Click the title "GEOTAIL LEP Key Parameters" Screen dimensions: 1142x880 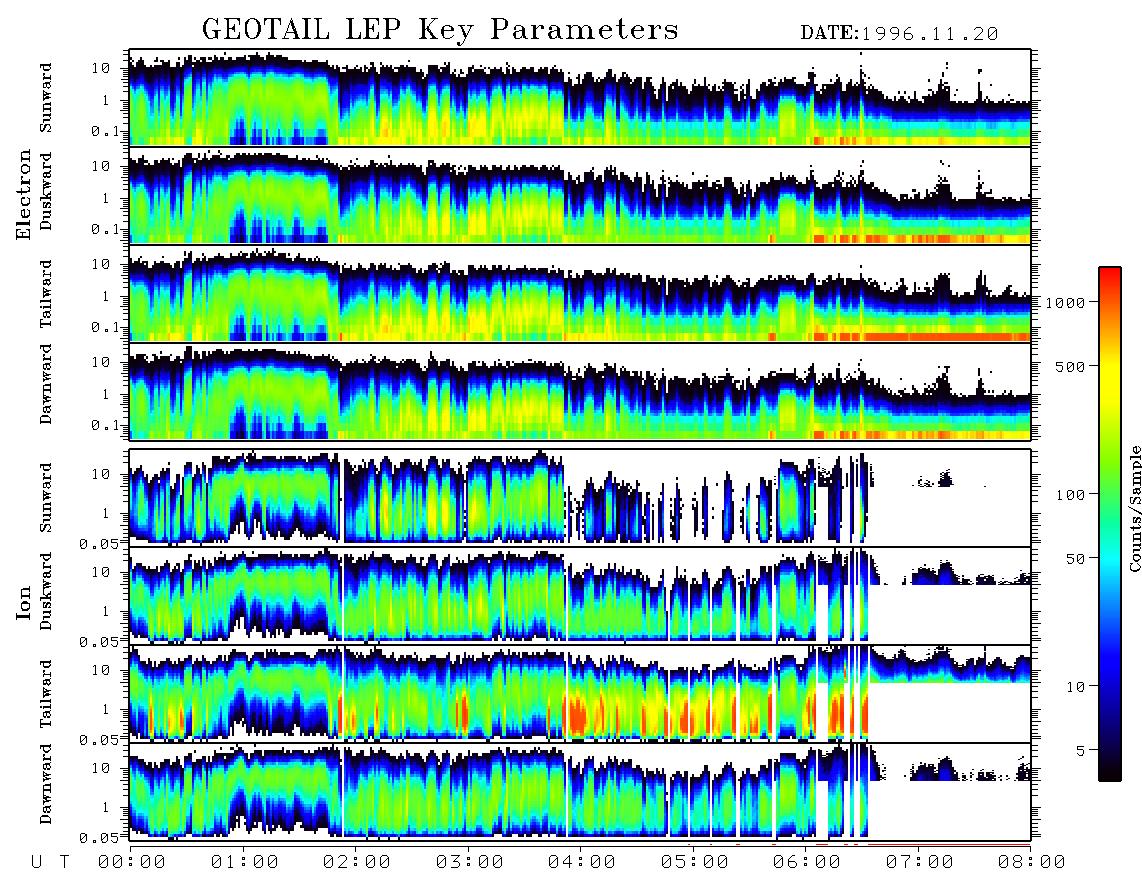pyautogui.click(x=440, y=30)
